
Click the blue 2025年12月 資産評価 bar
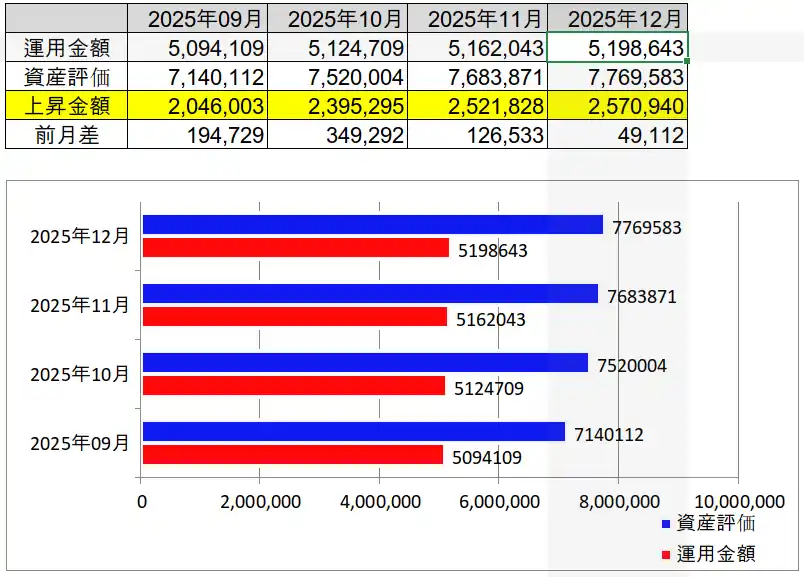[x=372, y=225]
